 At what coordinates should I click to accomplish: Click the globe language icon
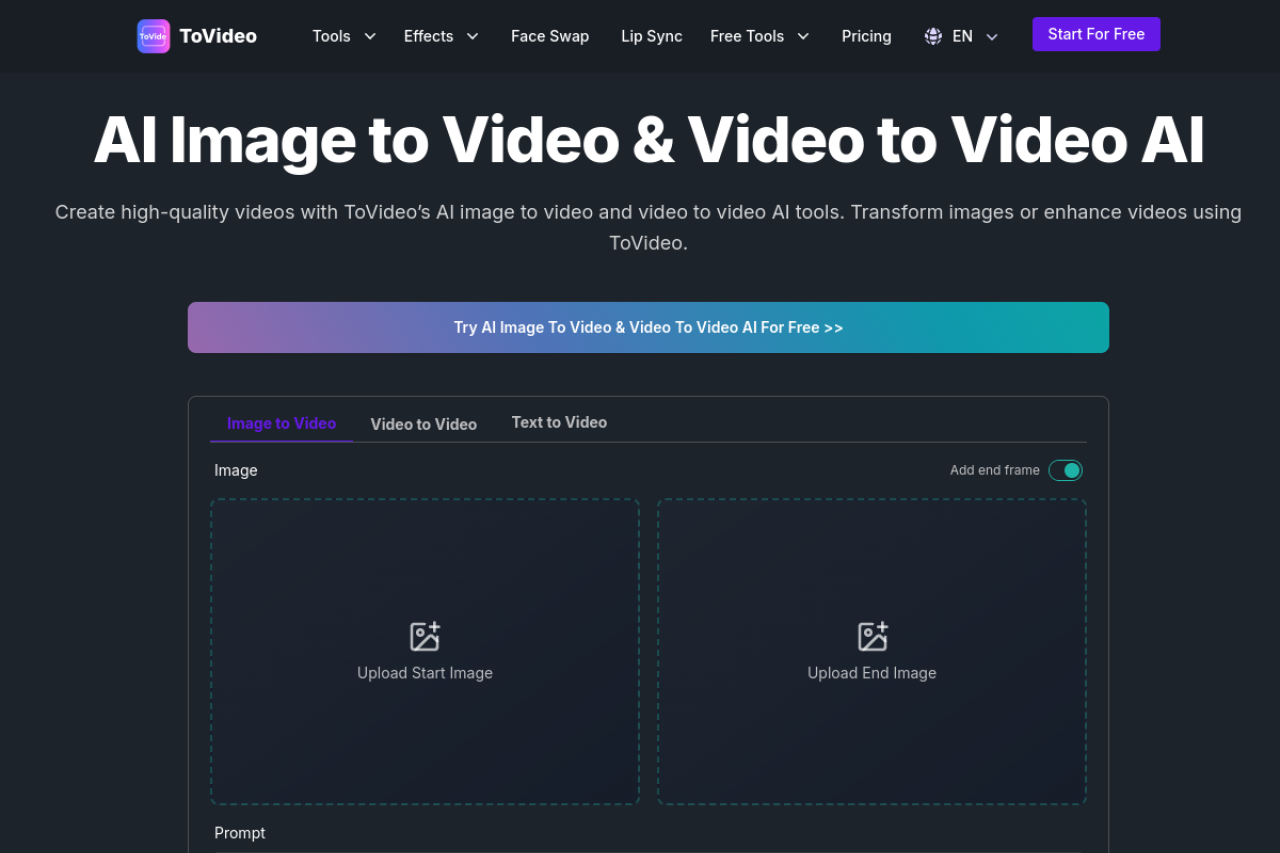[933, 36]
